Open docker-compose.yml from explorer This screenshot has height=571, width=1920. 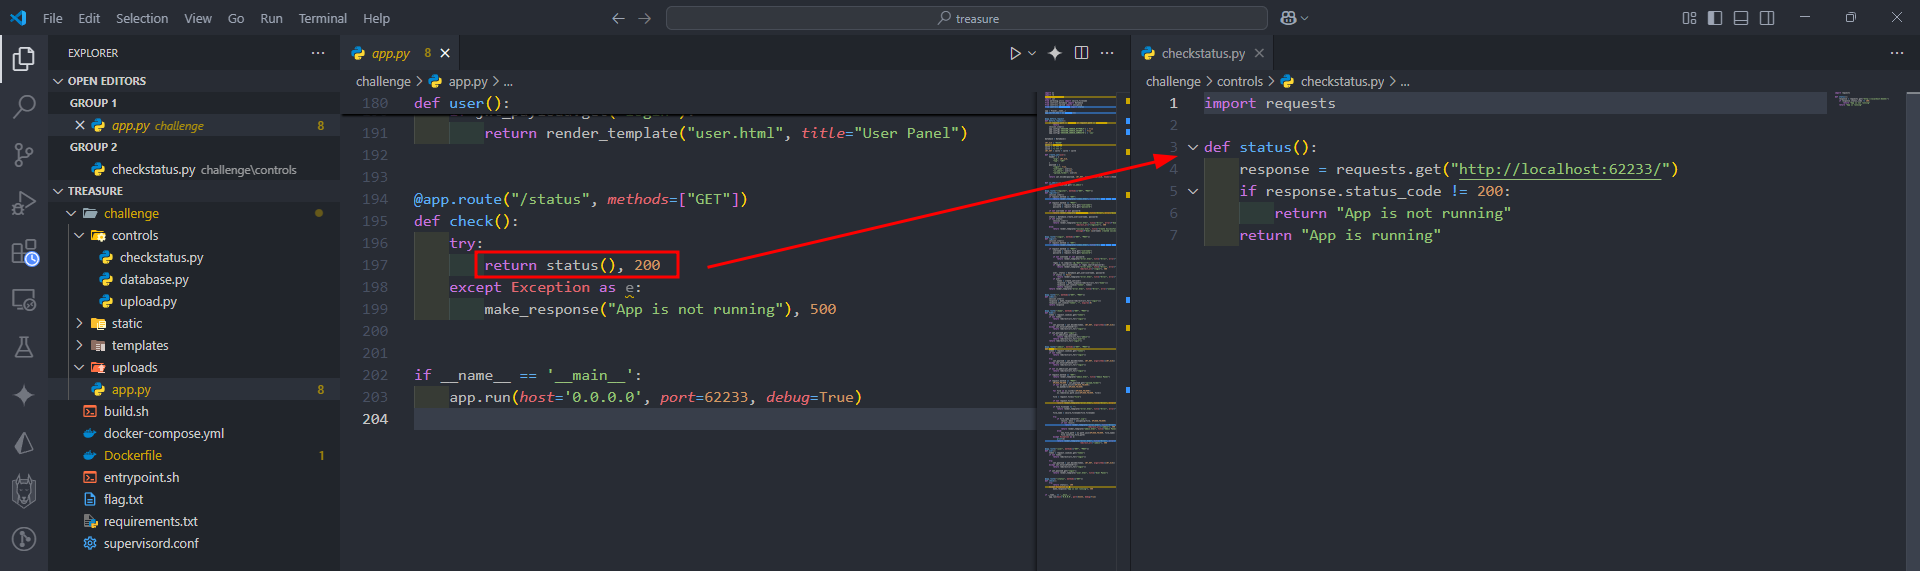[164, 433]
